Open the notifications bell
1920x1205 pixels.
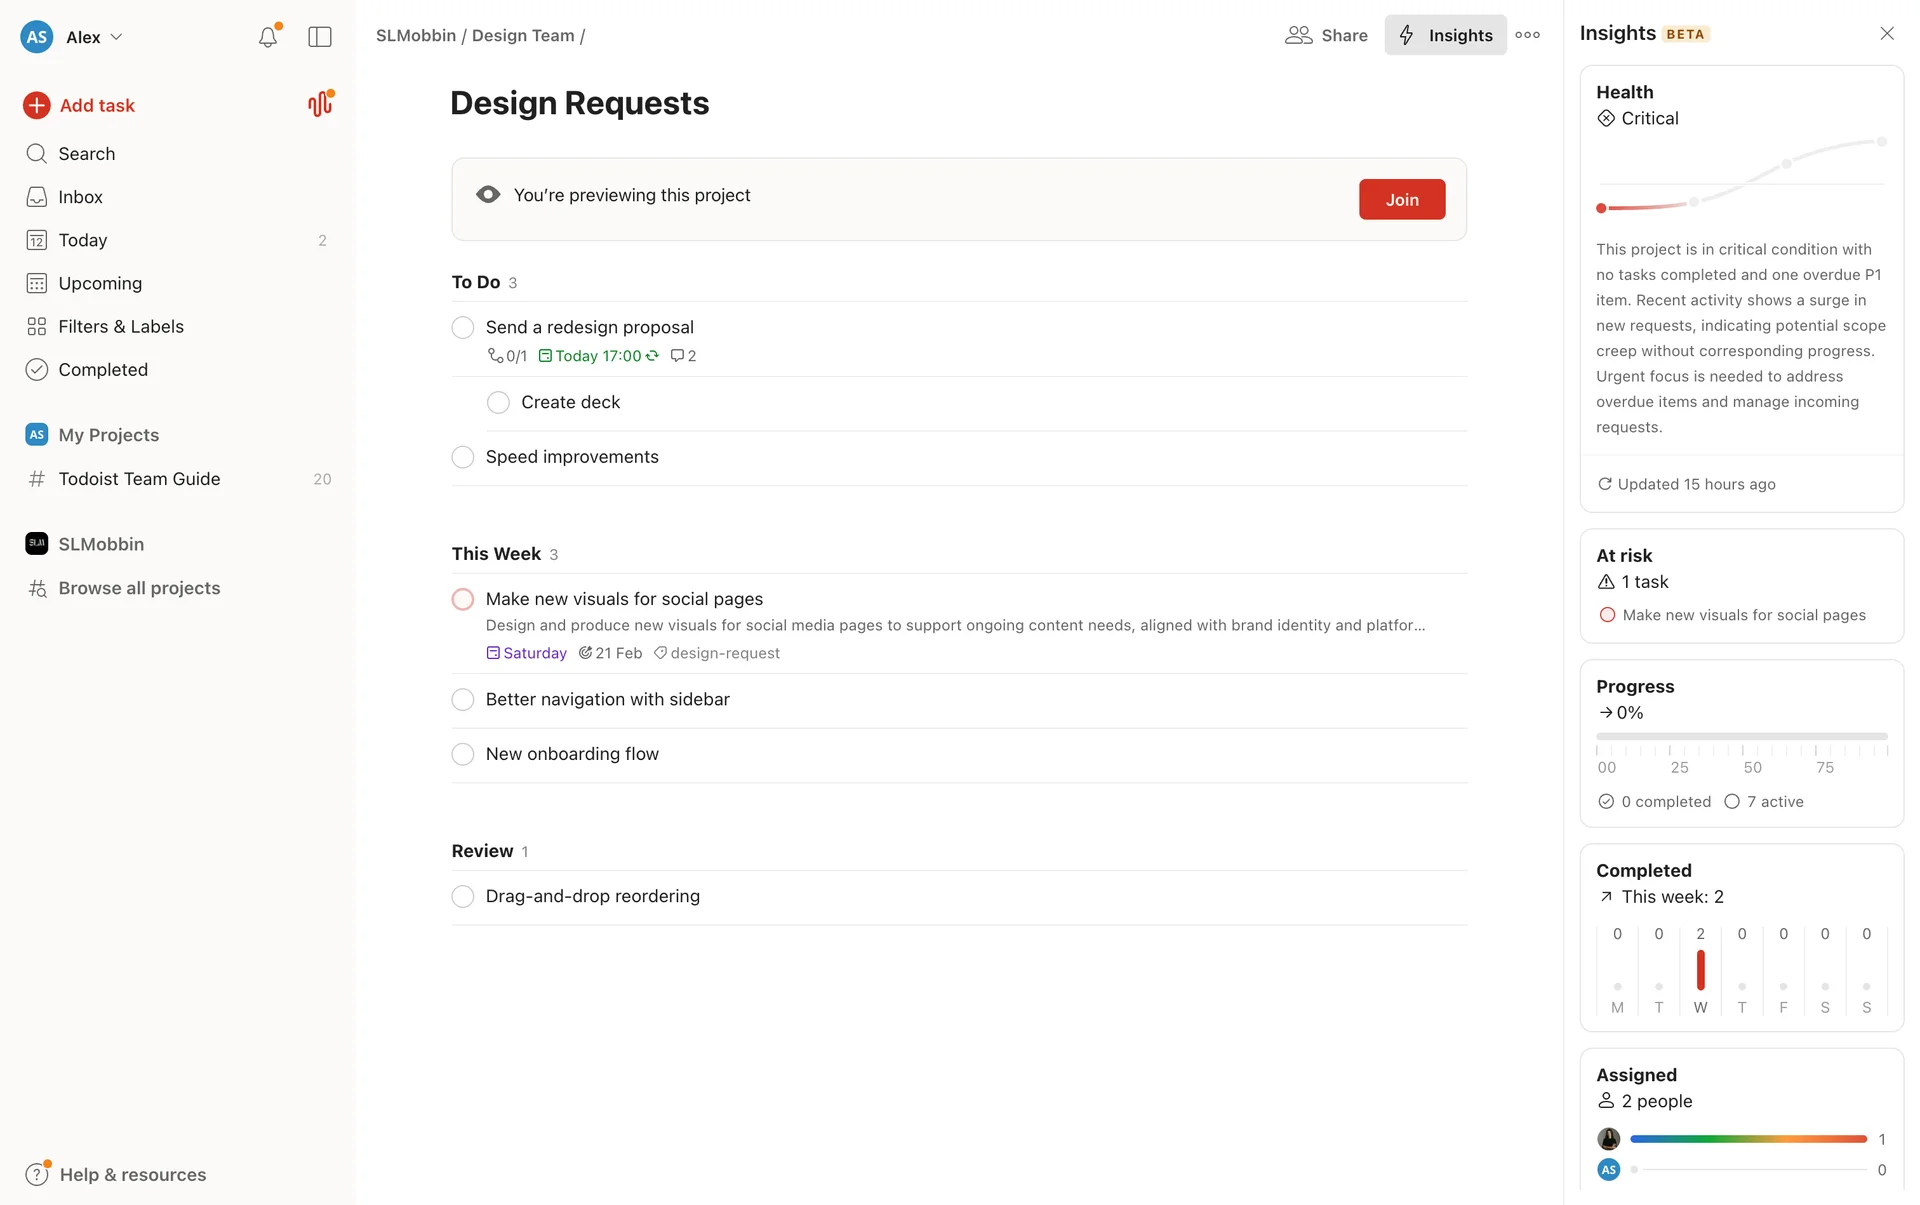coord(267,37)
